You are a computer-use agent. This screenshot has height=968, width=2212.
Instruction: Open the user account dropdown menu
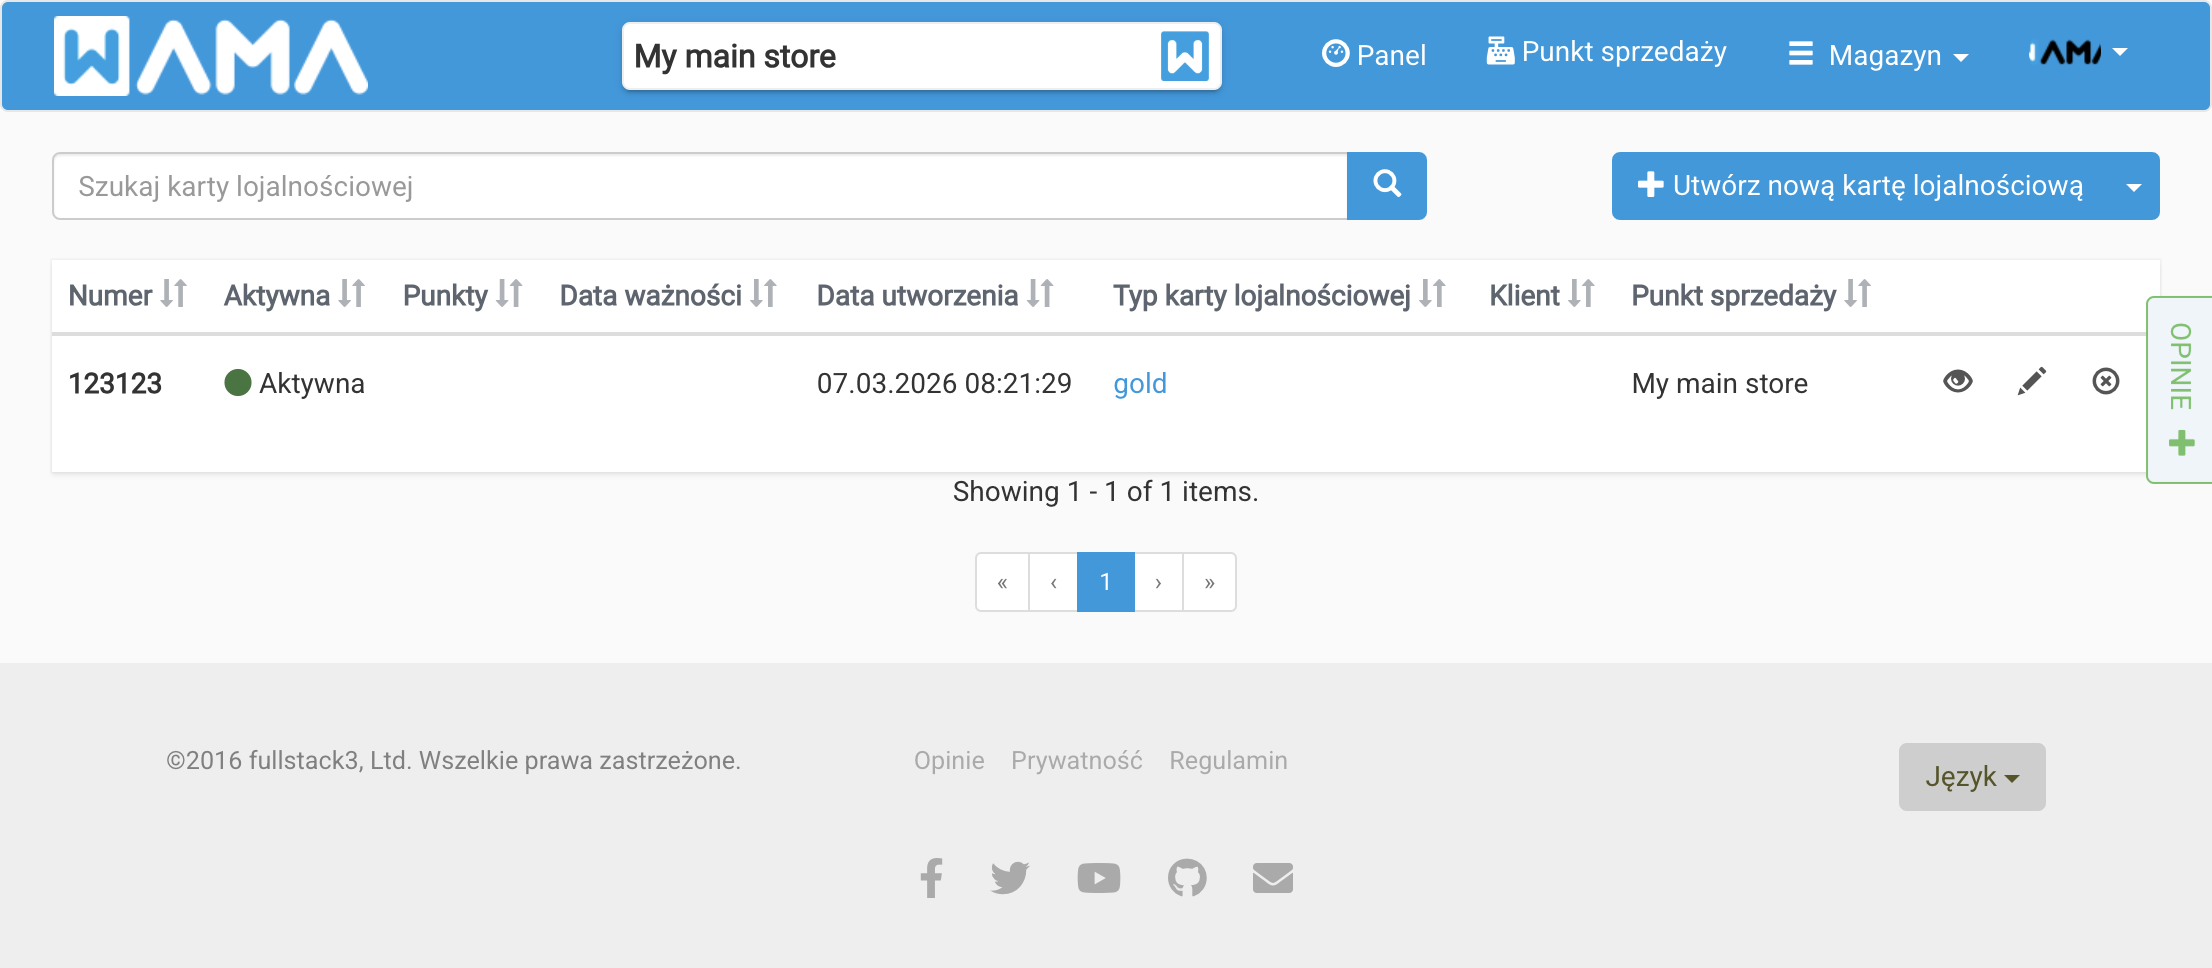tap(2077, 53)
